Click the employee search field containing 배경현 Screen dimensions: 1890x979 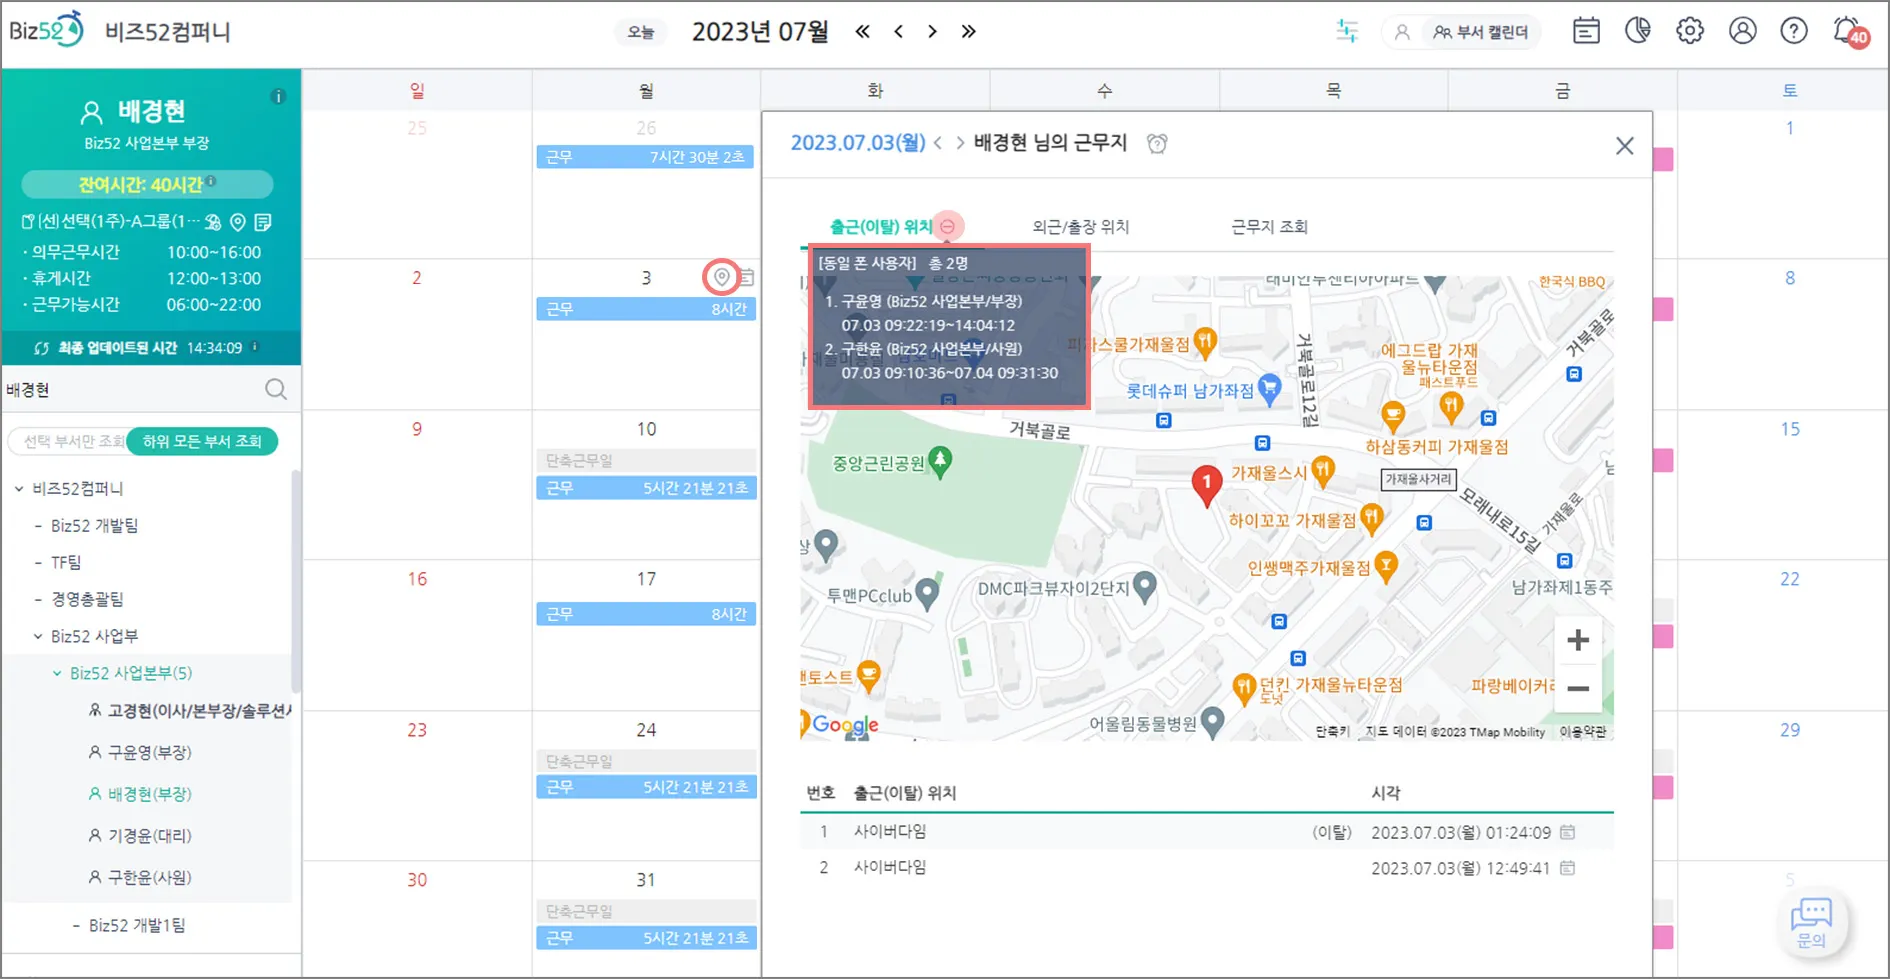point(132,389)
